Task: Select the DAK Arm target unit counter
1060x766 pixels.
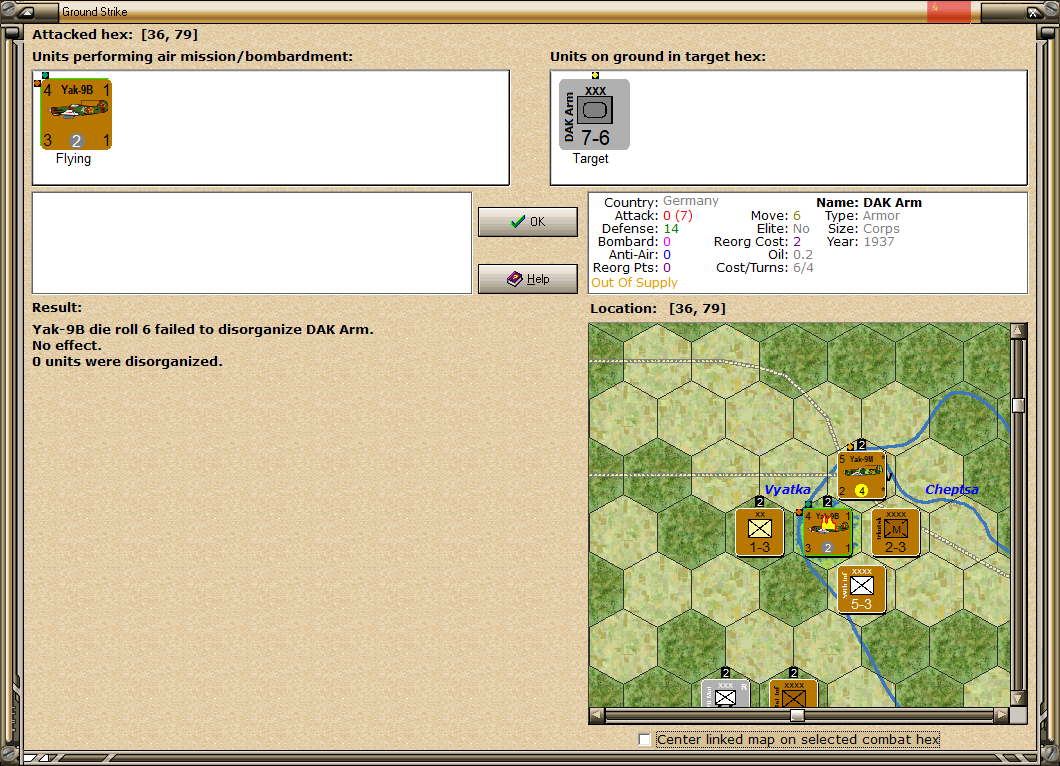Action: point(594,114)
